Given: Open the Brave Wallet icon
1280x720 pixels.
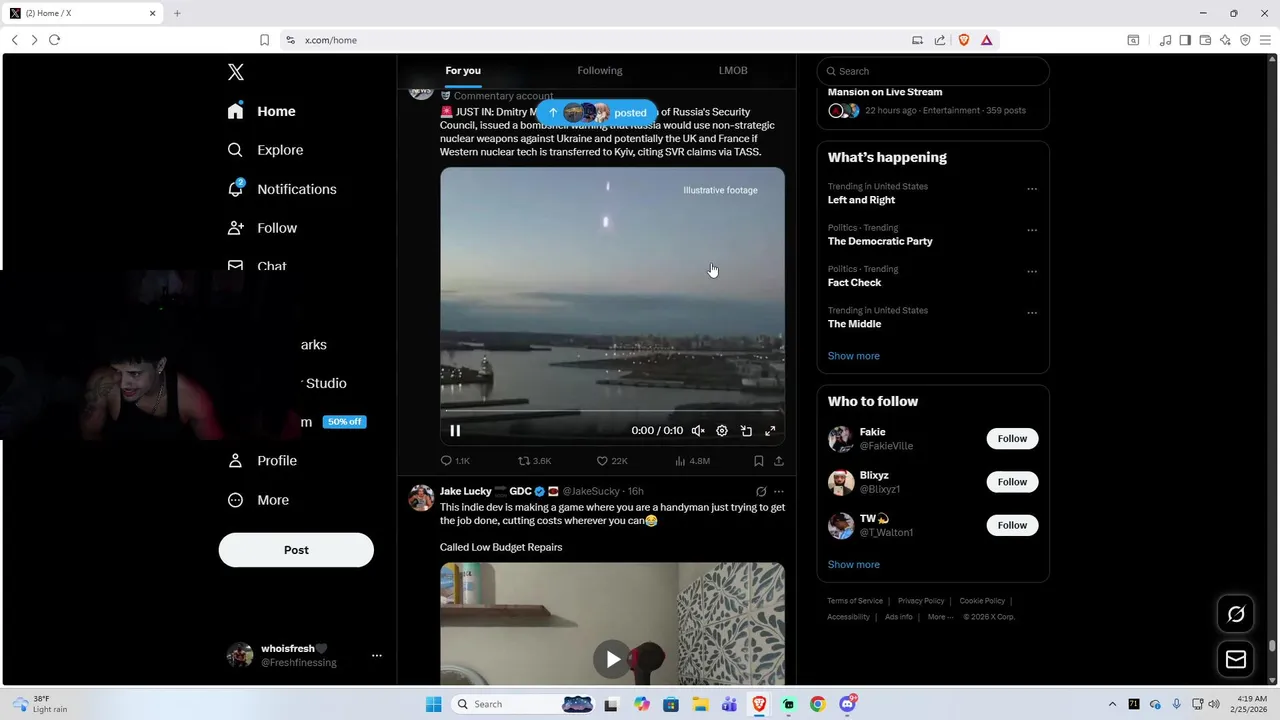Looking at the screenshot, I should coord(1205,40).
